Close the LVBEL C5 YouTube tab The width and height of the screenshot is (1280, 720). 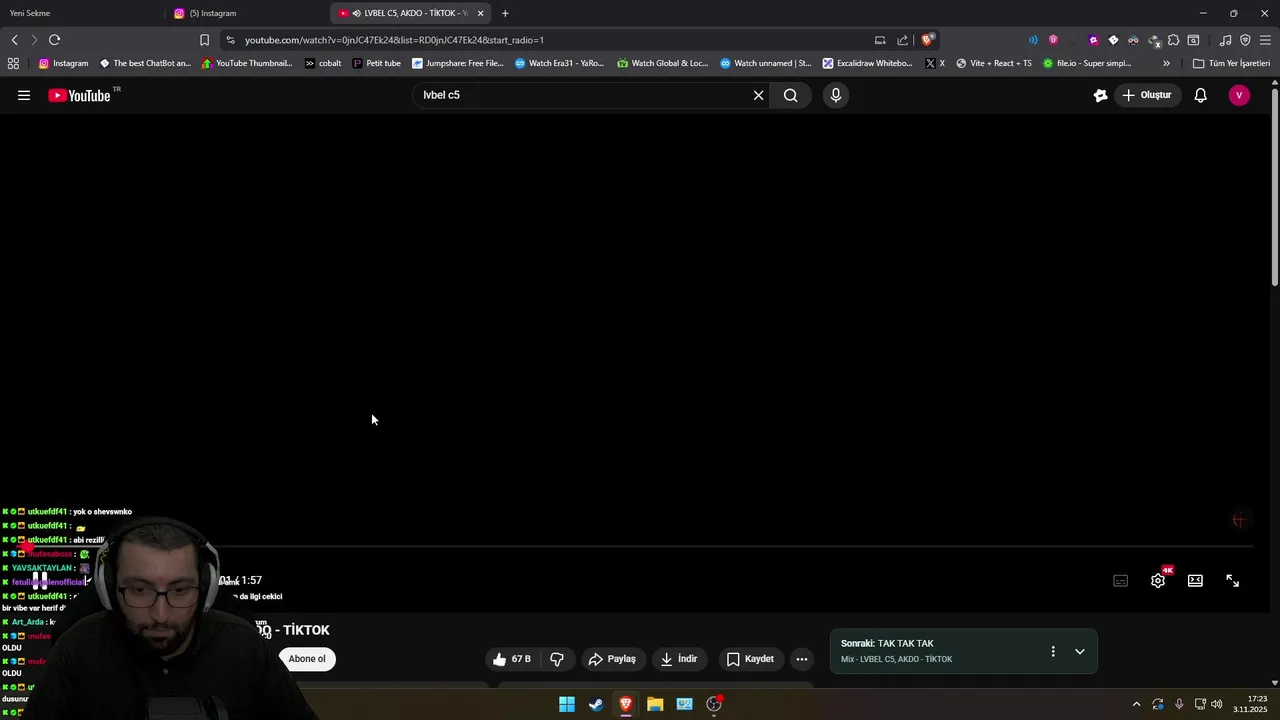[x=481, y=13]
